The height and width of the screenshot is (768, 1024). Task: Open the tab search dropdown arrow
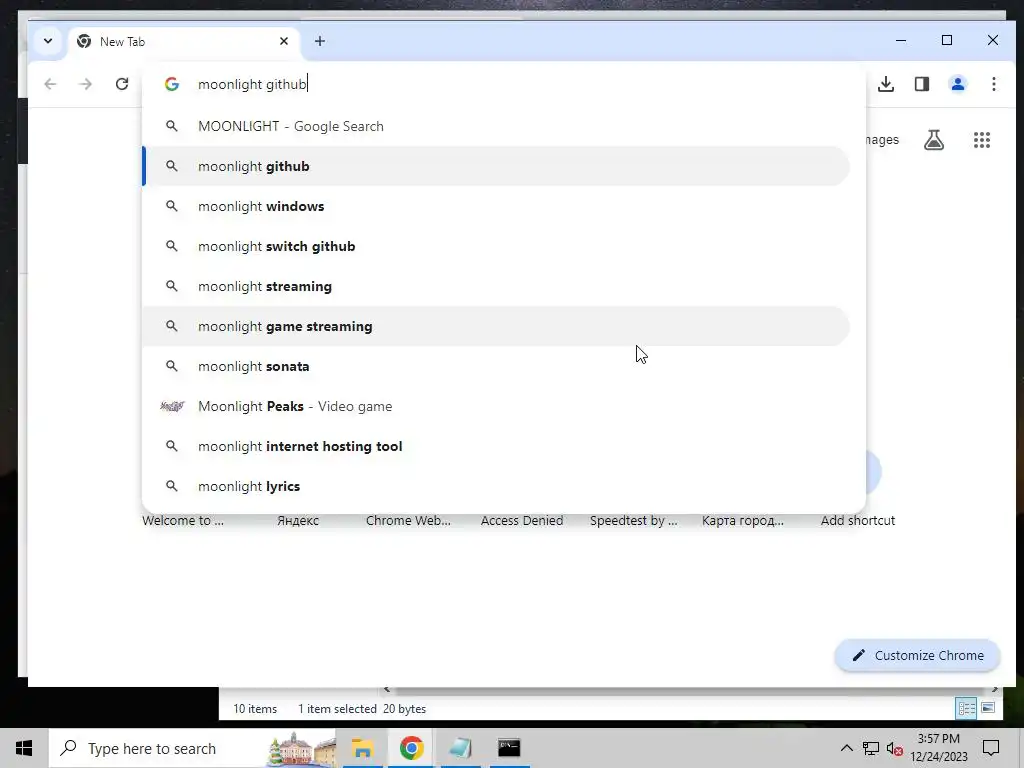coord(48,41)
